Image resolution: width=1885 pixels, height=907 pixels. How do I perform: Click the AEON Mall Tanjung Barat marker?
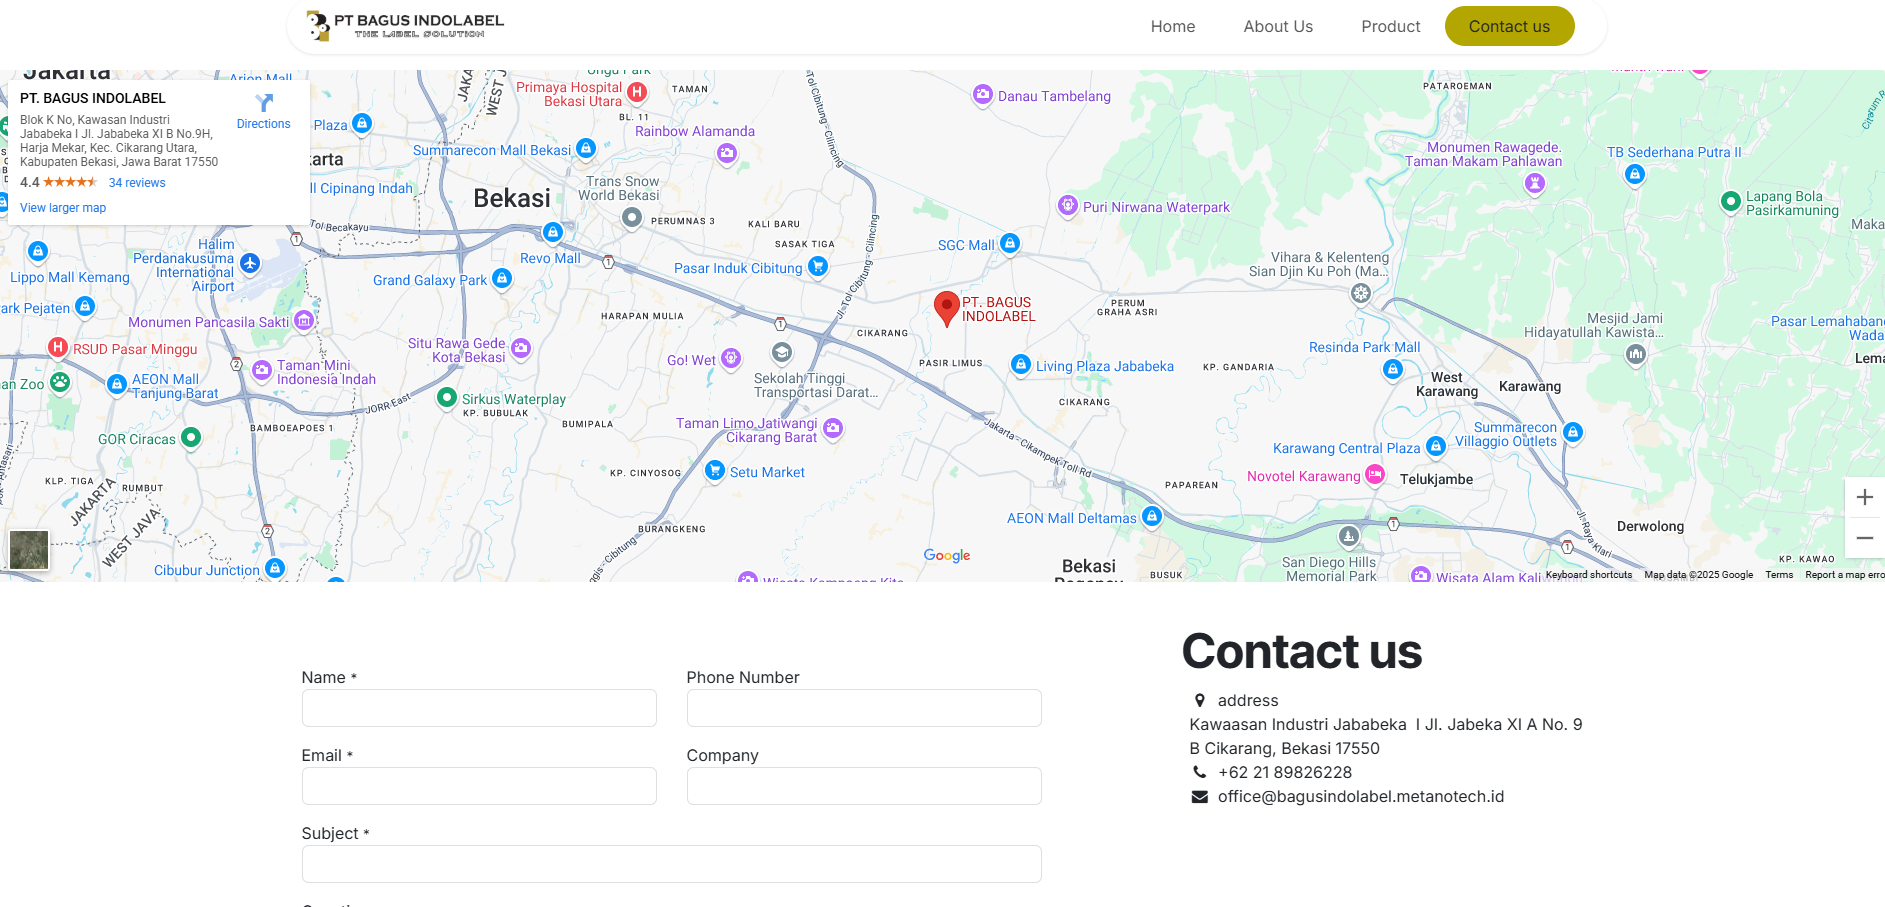click(x=116, y=383)
